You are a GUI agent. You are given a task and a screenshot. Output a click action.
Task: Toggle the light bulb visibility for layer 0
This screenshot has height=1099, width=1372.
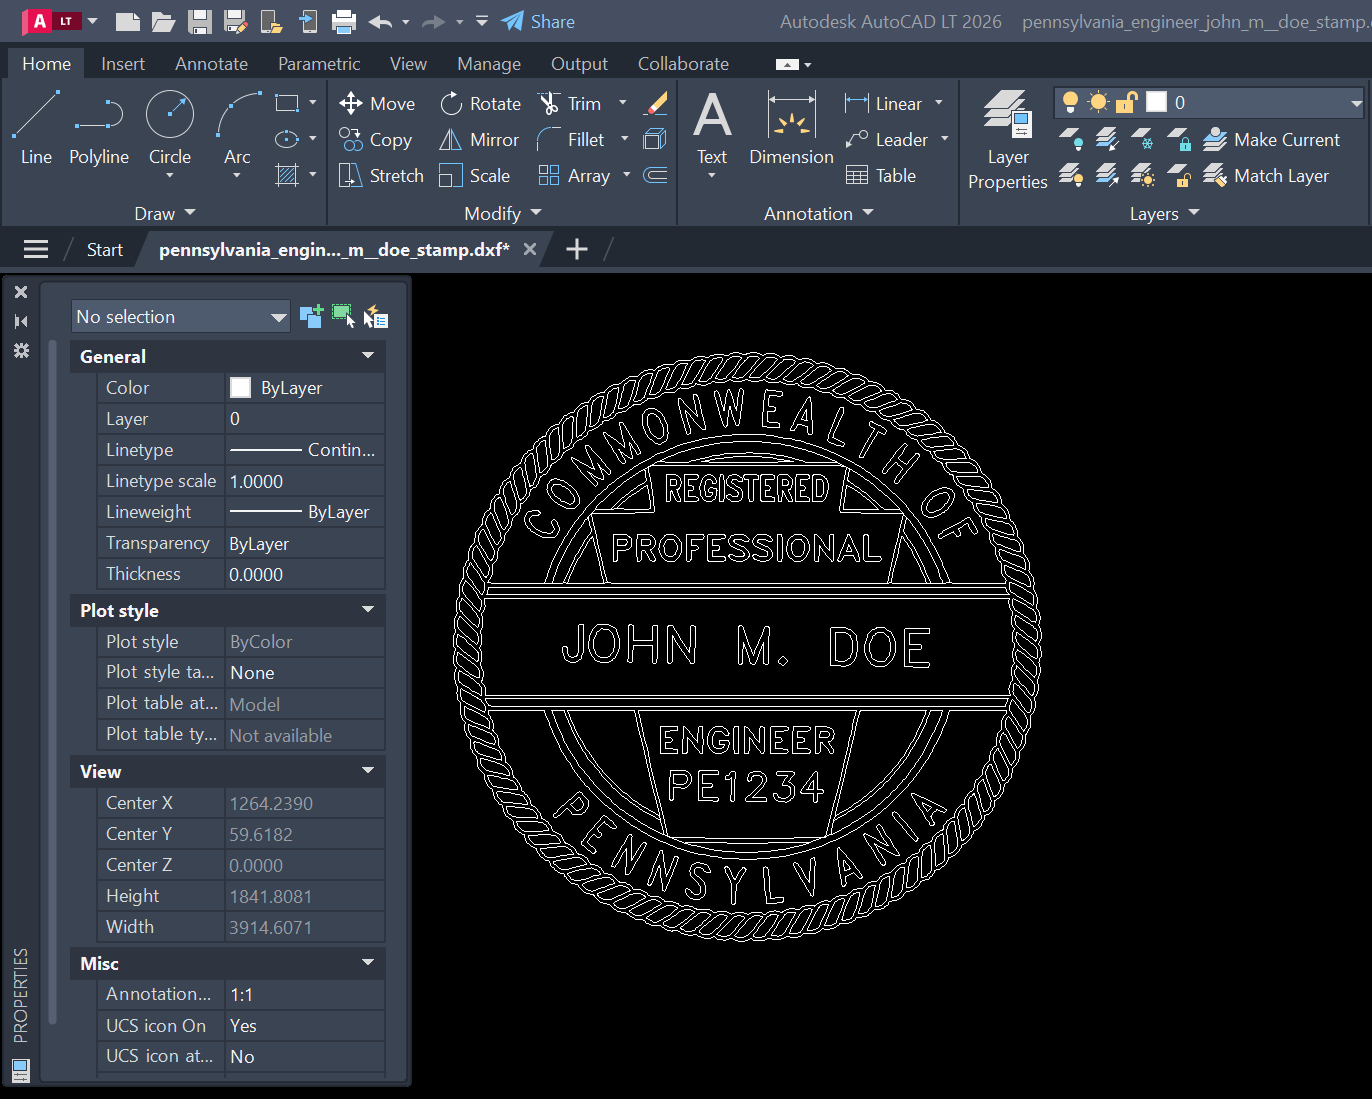(1070, 101)
